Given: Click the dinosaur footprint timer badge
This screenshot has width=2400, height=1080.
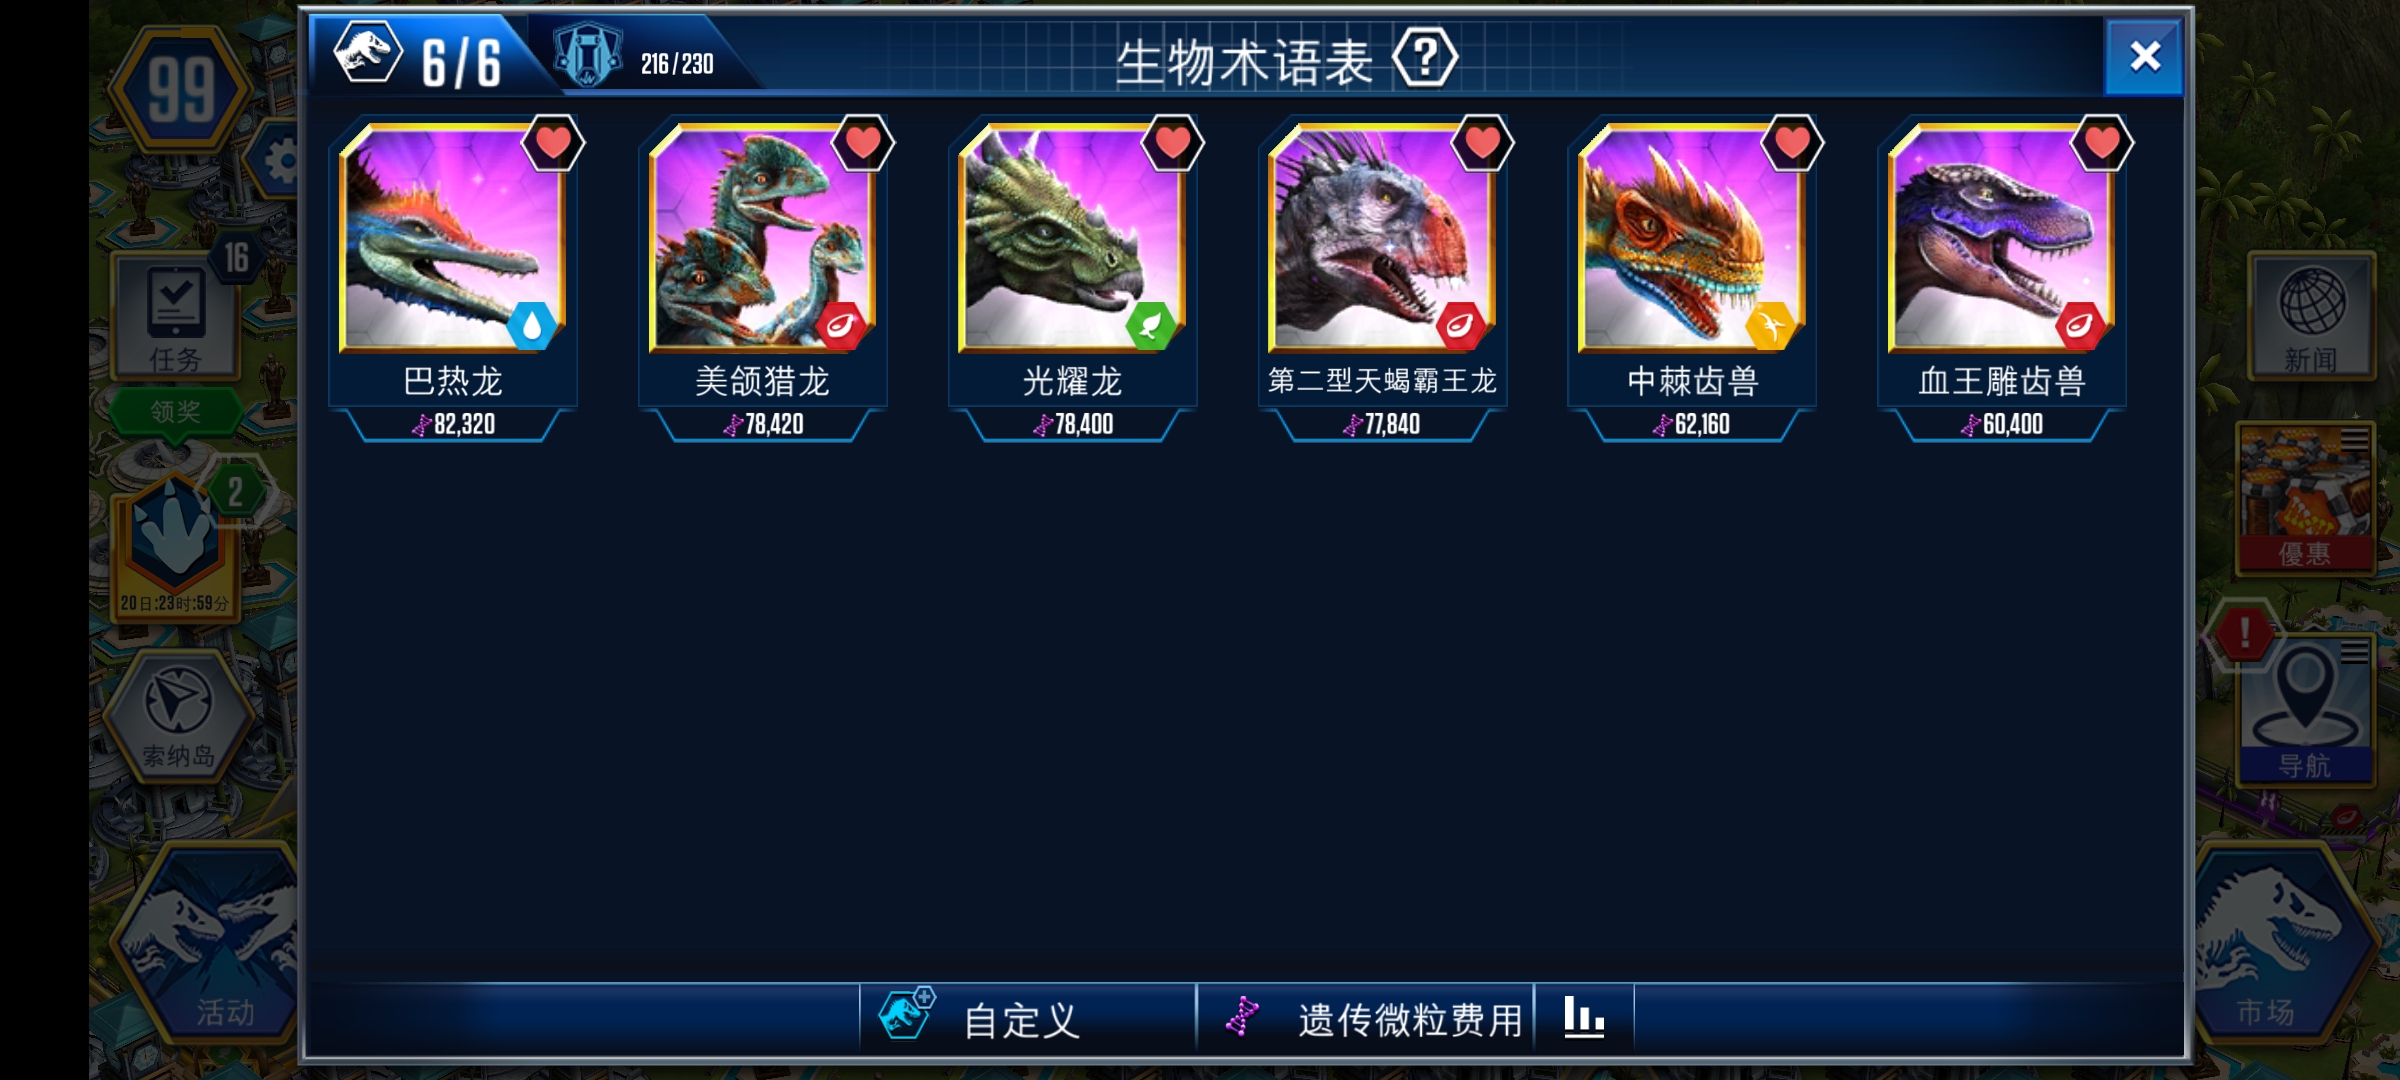Looking at the screenshot, I should pyautogui.click(x=176, y=545).
